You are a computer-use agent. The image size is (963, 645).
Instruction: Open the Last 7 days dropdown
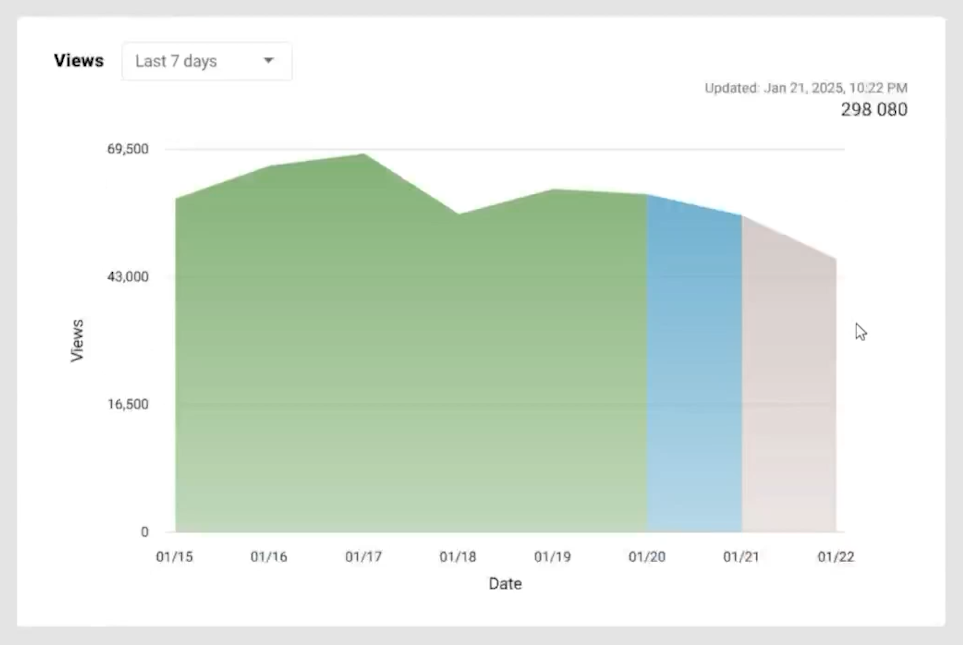pyautogui.click(x=206, y=61)
